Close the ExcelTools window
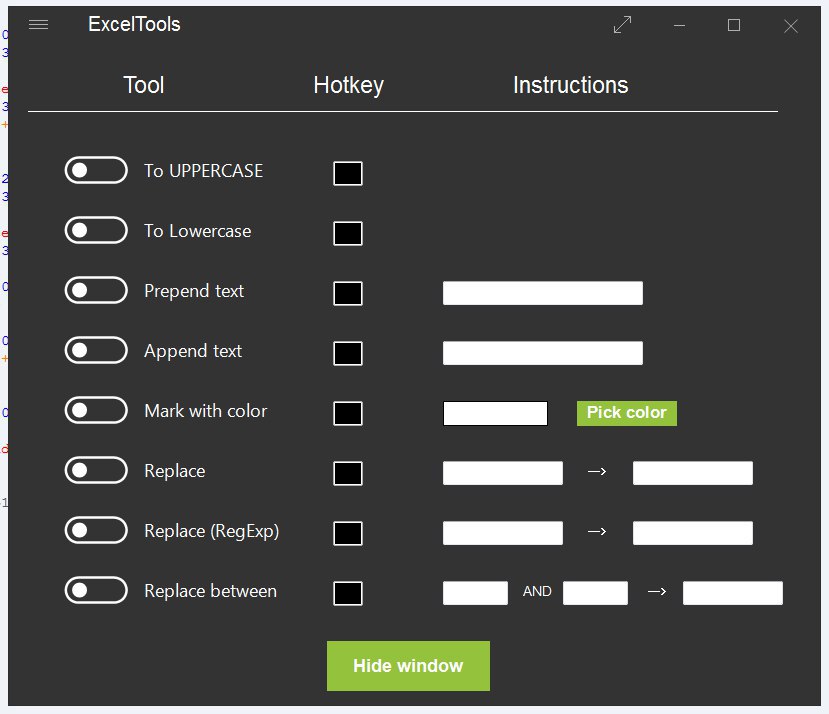The width and height of the screenshot is (829, 714). 791,26
